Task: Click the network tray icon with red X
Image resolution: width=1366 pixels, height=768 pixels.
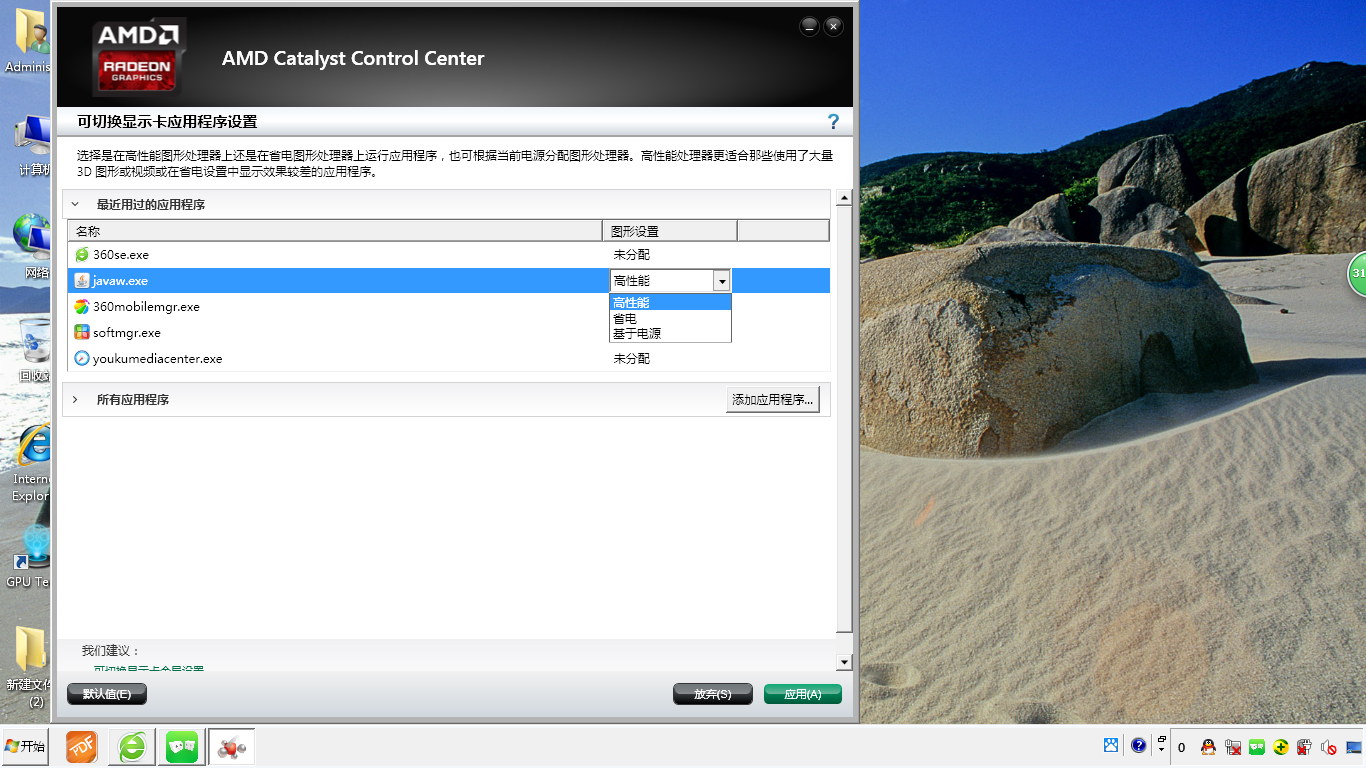Action: (1233, 747)
